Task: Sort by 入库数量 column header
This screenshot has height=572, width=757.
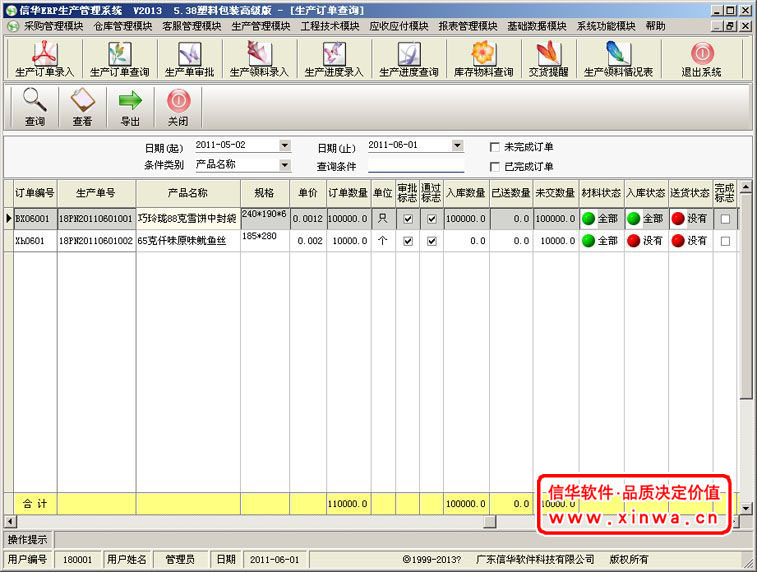Action: click(466, 193)
